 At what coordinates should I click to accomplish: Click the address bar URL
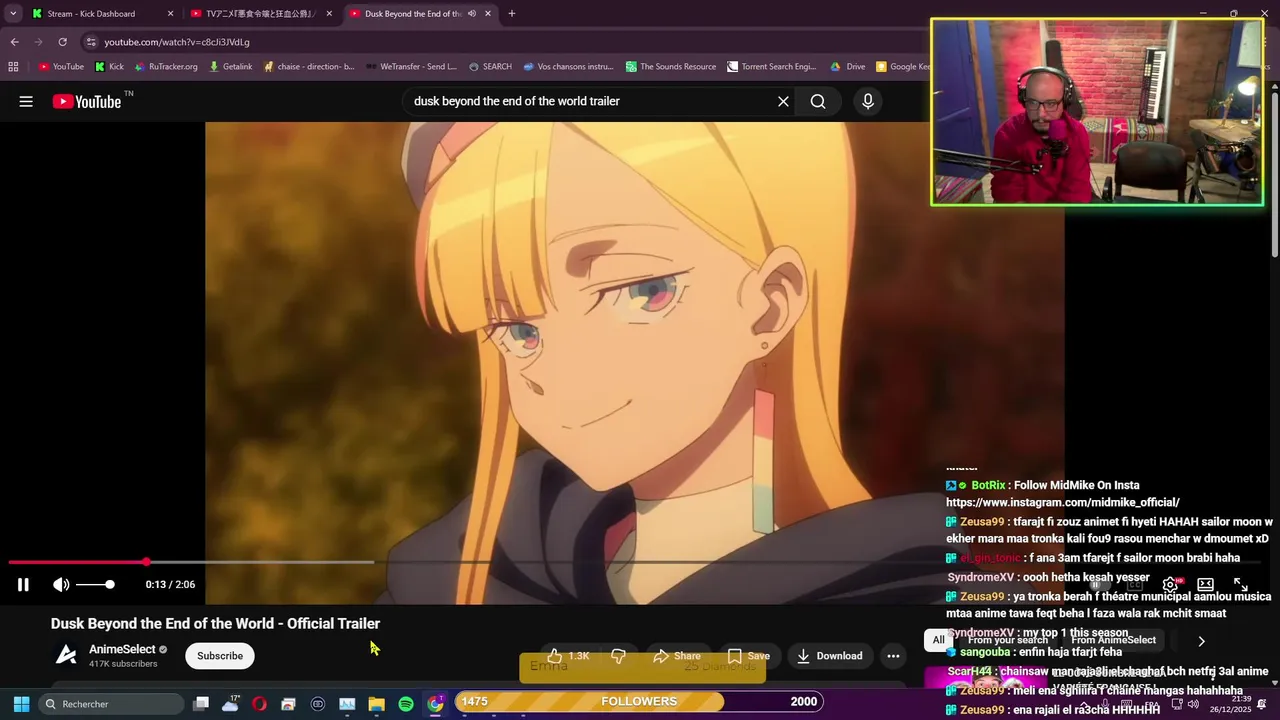coord(177,42)
